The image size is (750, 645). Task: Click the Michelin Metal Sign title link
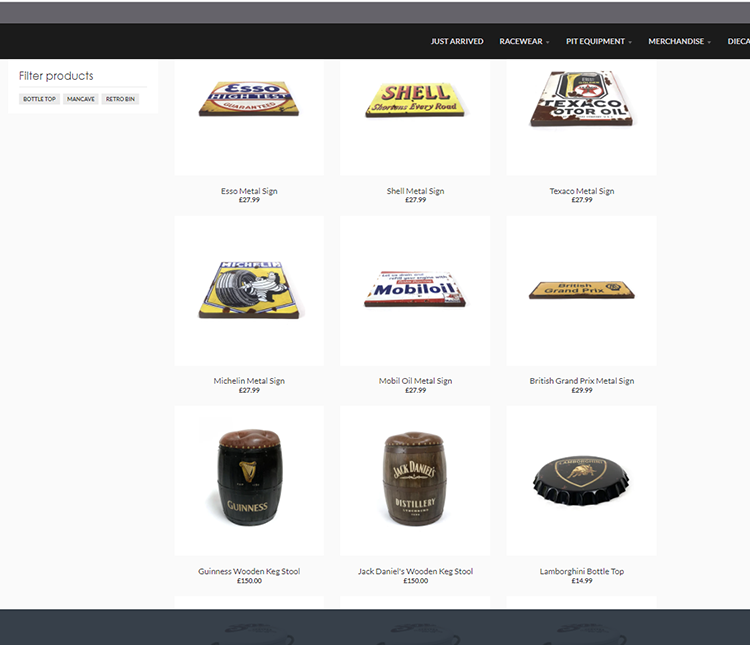249,381
